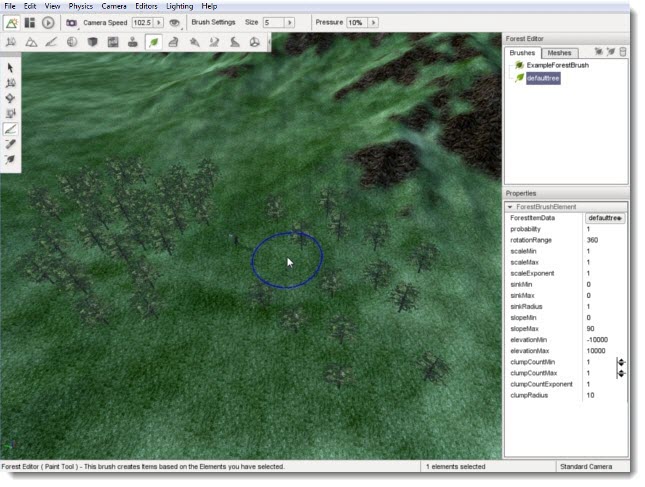Open the ForestItemData defaulttree dropdown
Screen dimensions: 645x487
(605, 218)
